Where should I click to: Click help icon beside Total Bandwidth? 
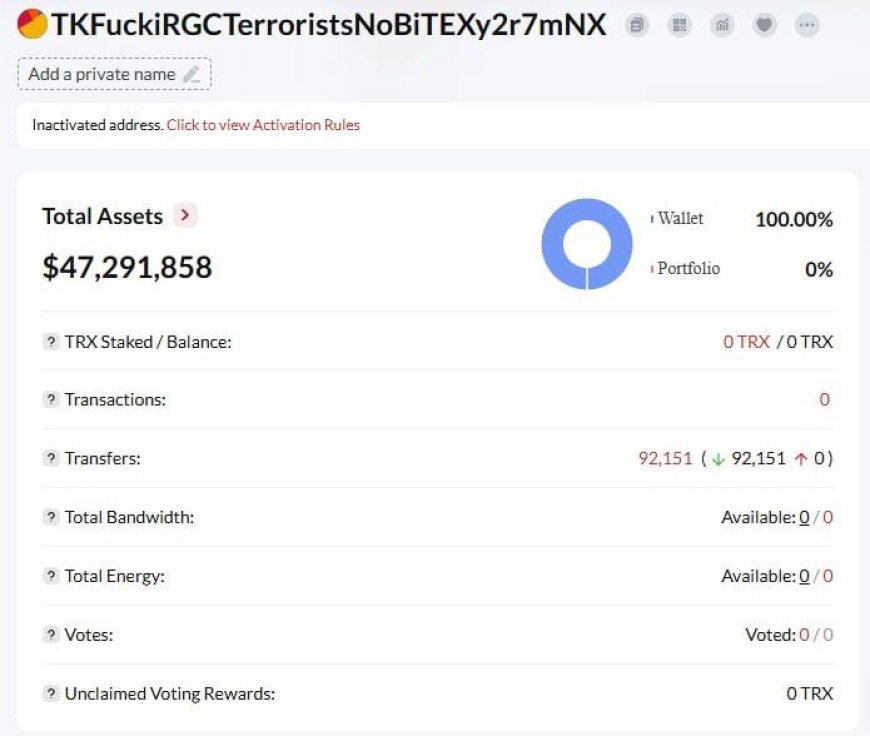click(x=51, y=517)
